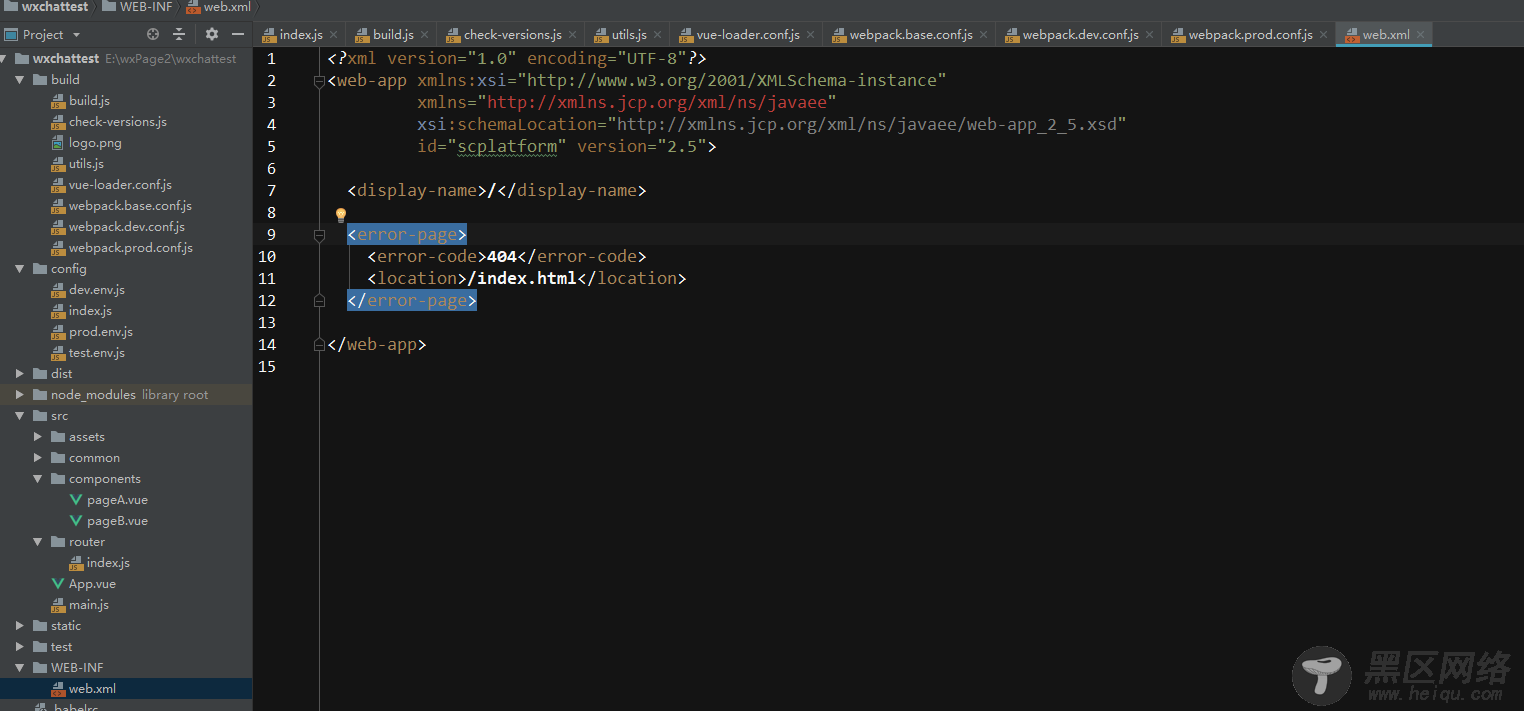Switch to the webpack.dev.conf.js tab
This screenshot has width=1524, height=711.
click(x=1080, y=35)
